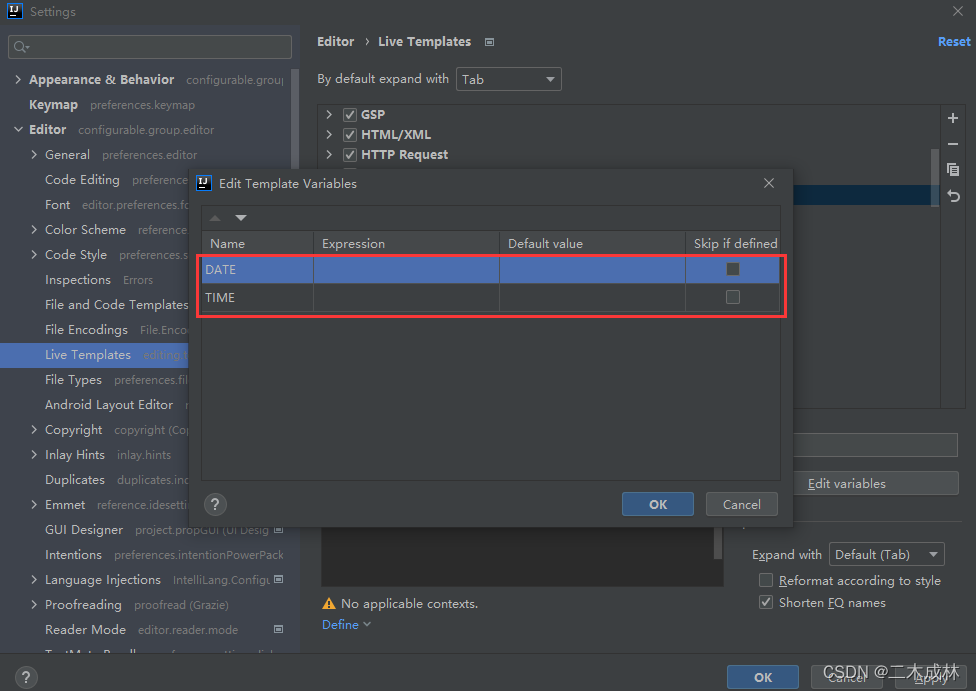Select Inspections settings page
976x691 pixels.
click(78, 280)
